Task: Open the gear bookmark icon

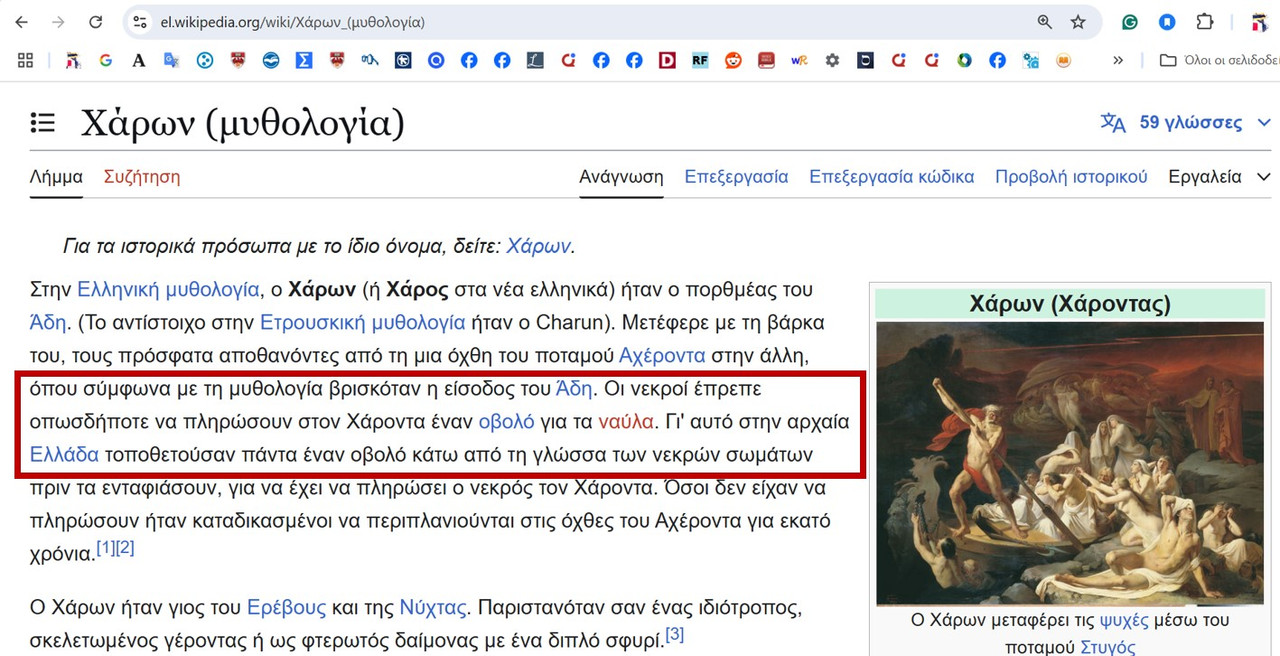Action: pyautogui.click(x=832, y=60)
